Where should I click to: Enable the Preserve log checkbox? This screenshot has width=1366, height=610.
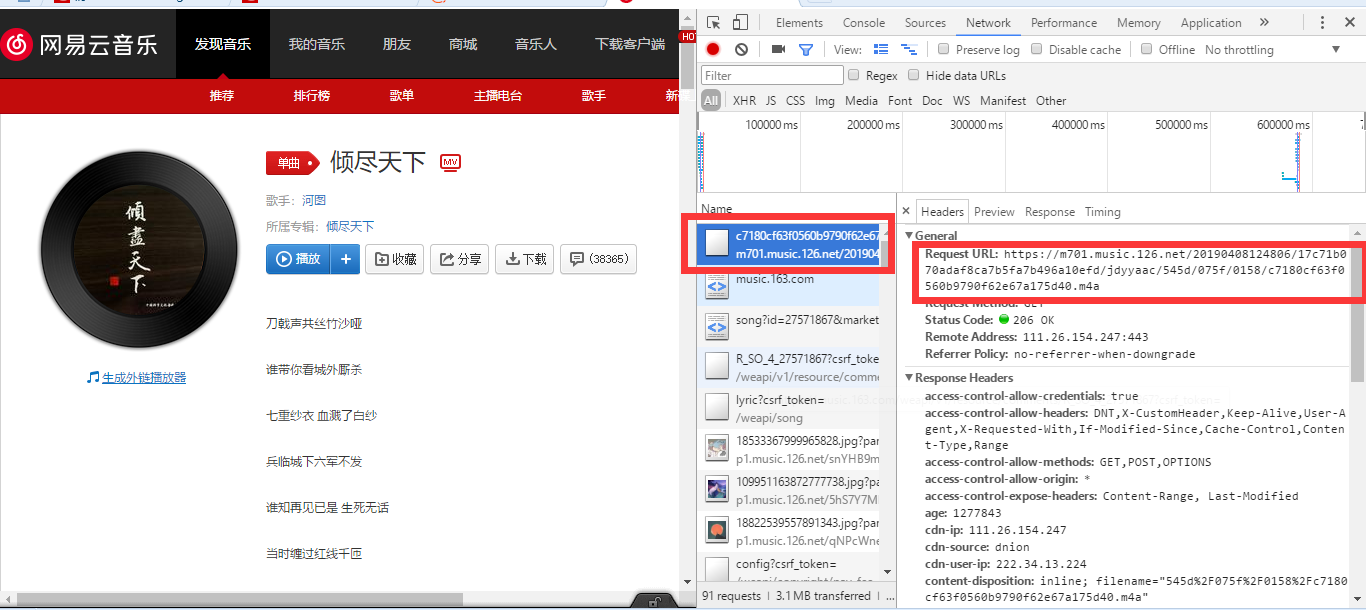click(943, 49)
